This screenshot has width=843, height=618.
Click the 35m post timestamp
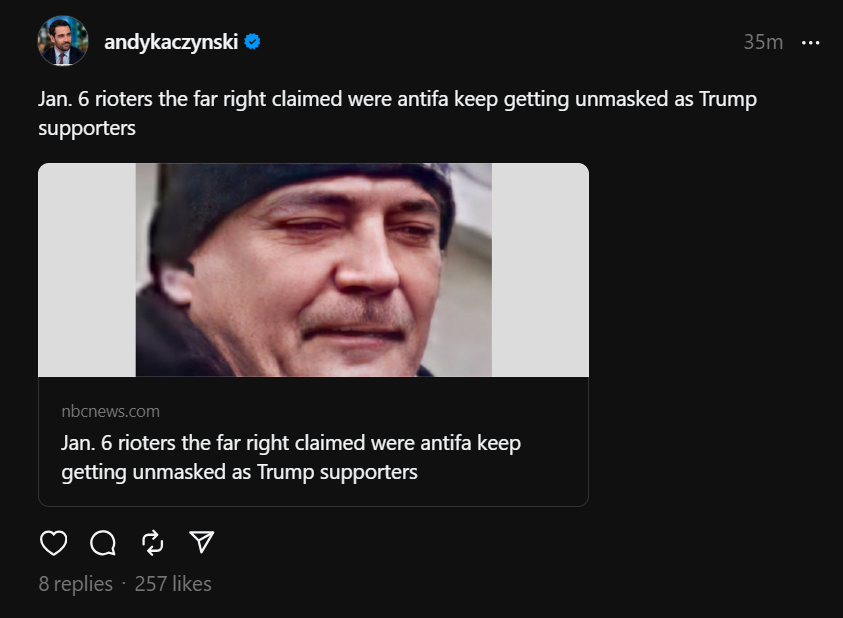763,42
